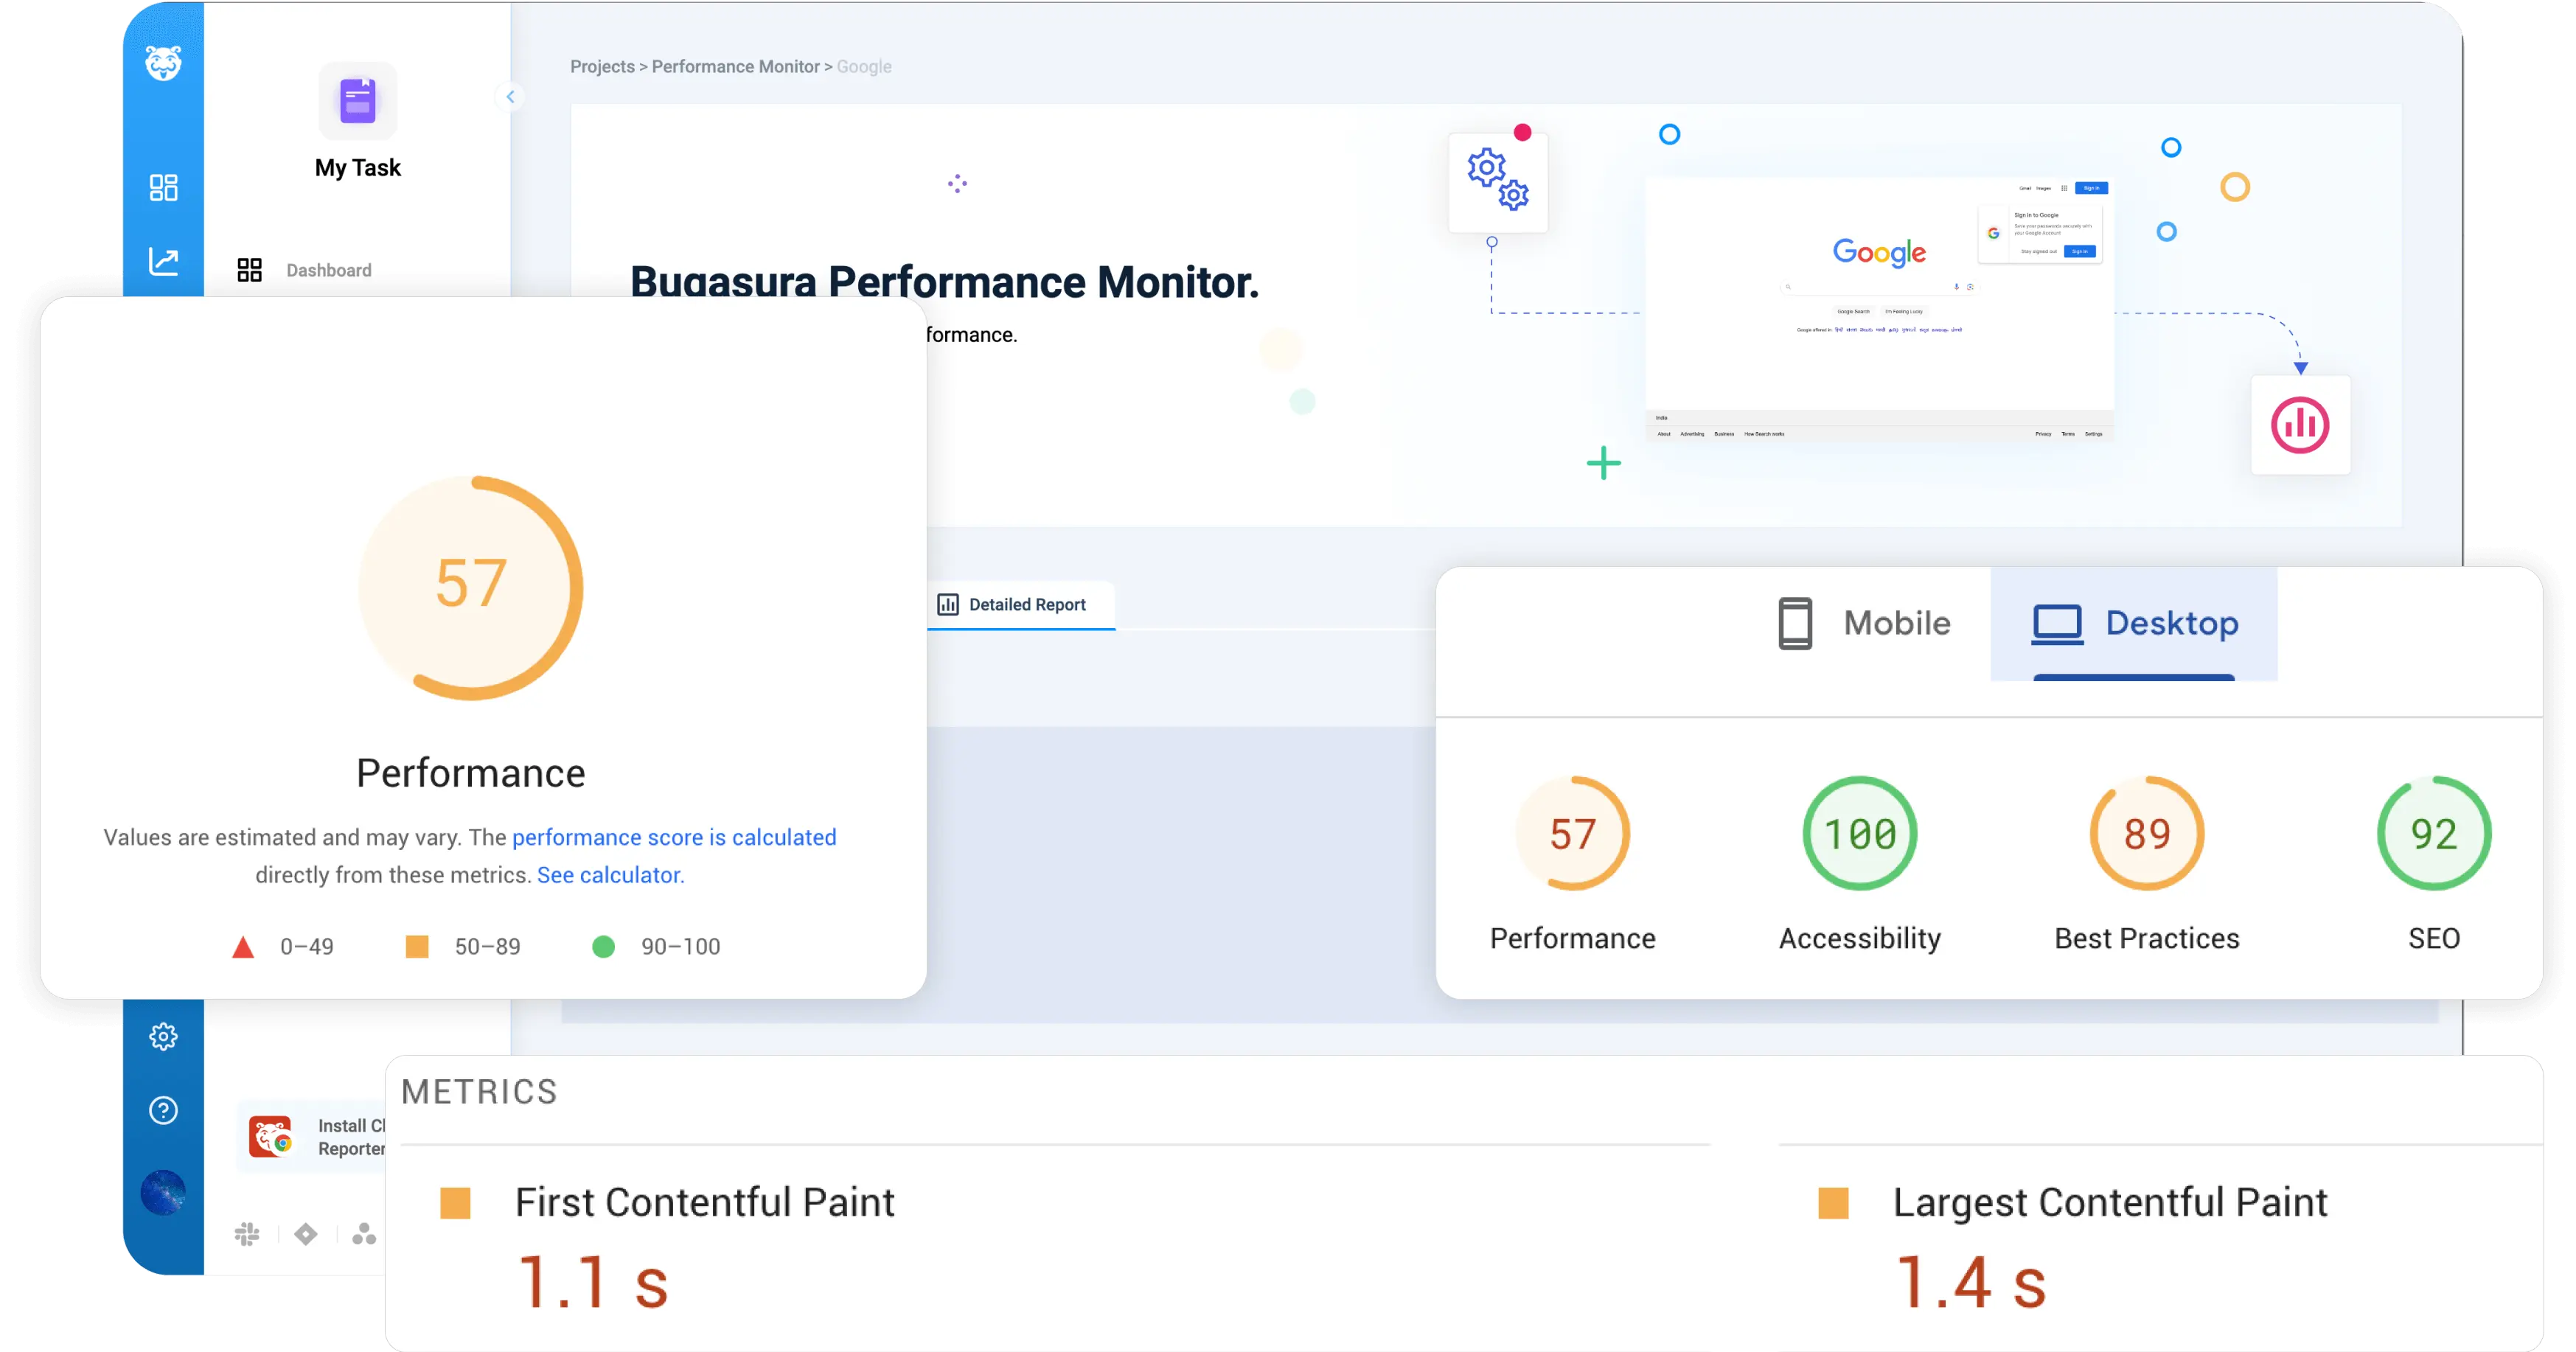Collapse the side panel with chevron
2576x1352 pixels.
(x=510, y=97)
